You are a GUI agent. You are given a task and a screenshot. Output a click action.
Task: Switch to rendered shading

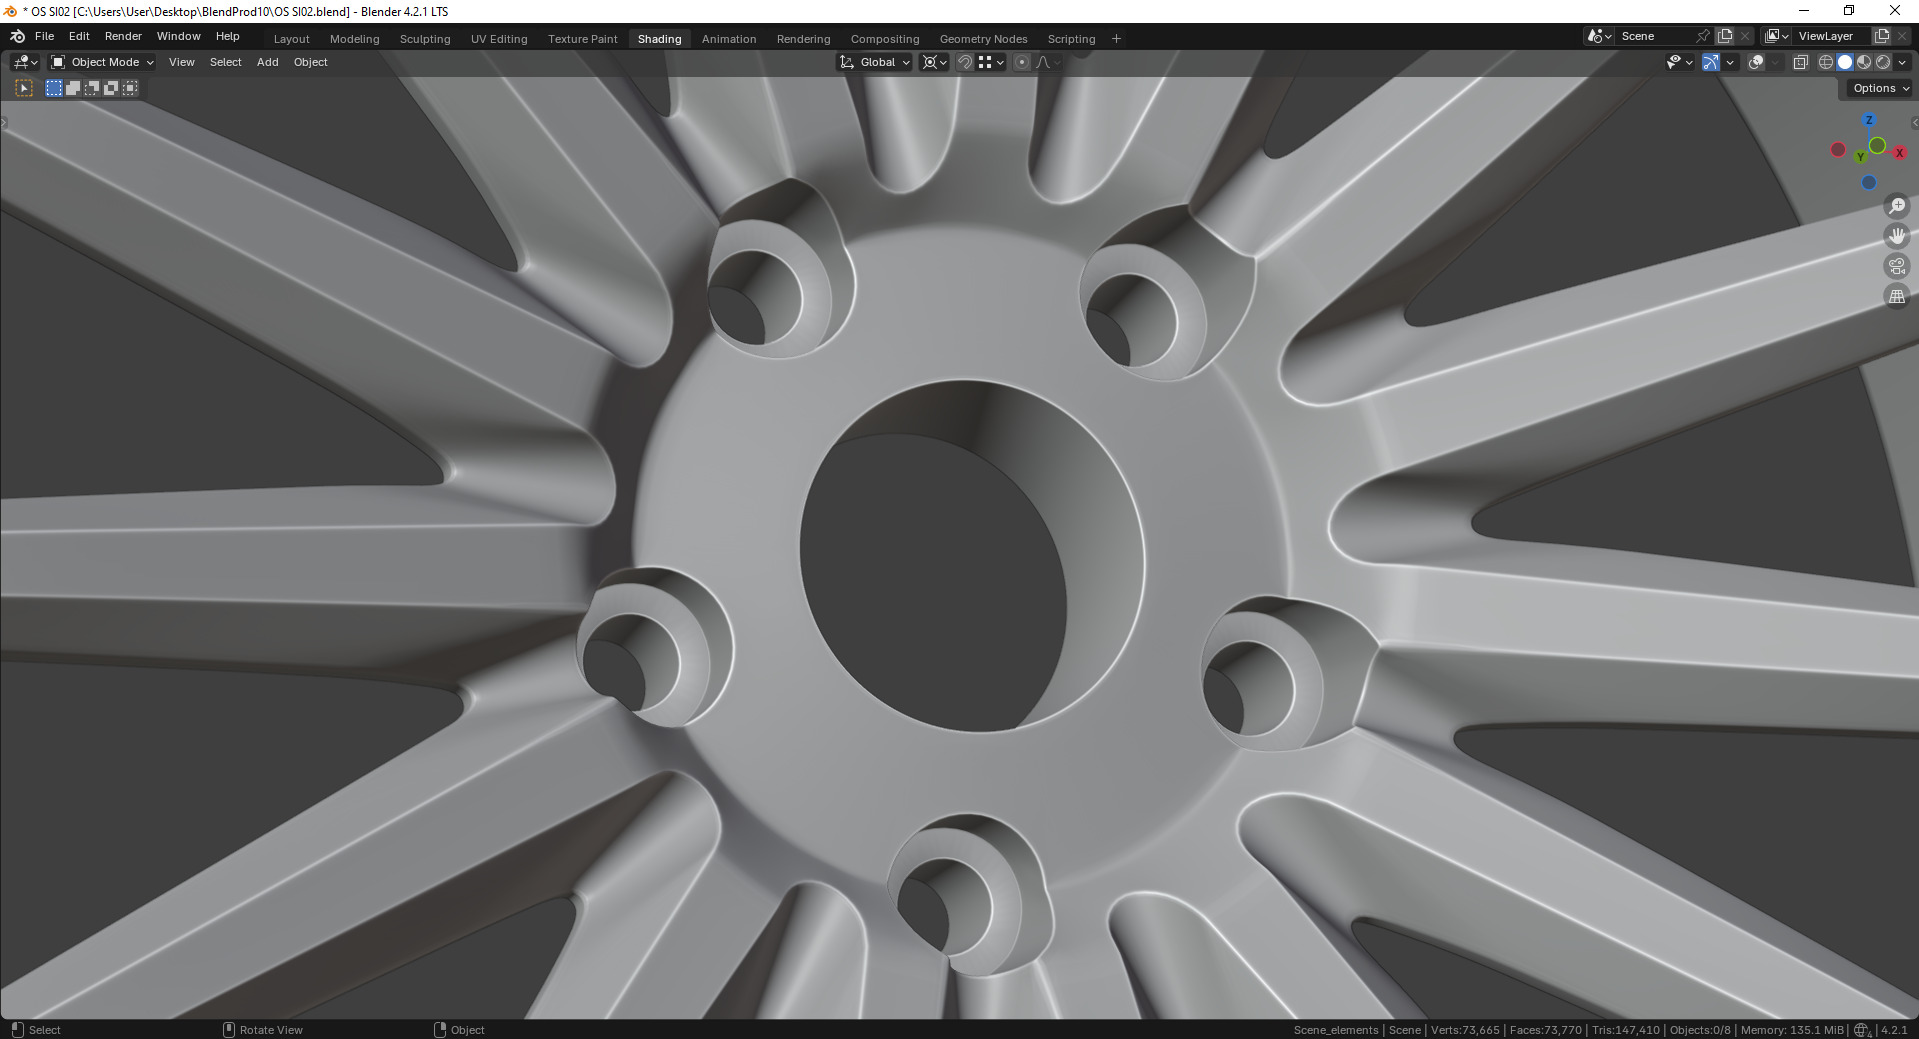point(1883,62)
